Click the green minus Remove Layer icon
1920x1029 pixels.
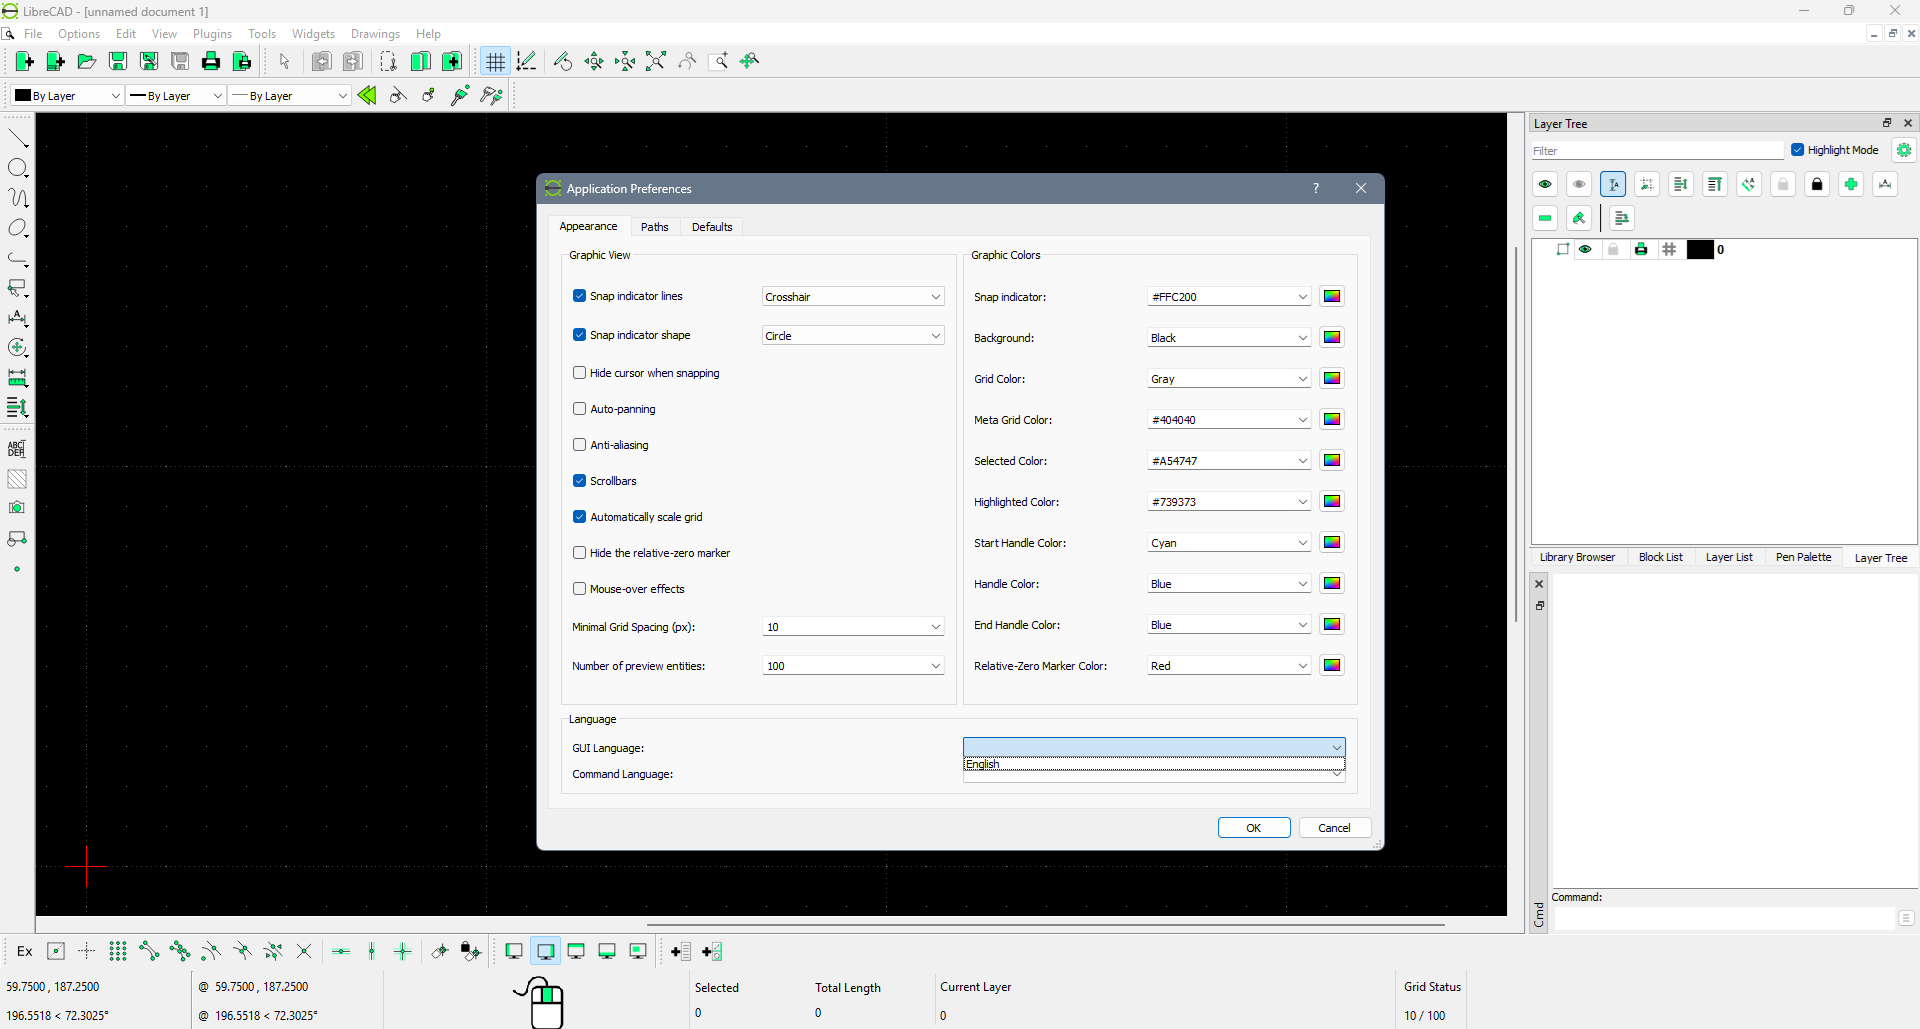[1545, 218]
